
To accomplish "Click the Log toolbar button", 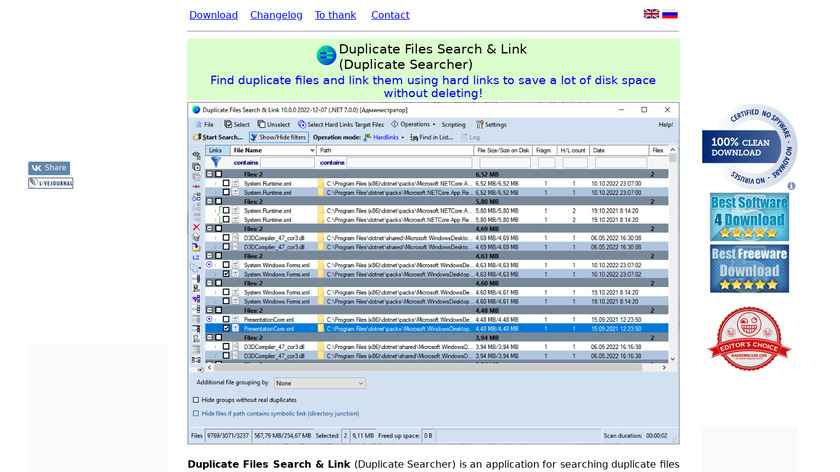I will [x=470, y=137].
